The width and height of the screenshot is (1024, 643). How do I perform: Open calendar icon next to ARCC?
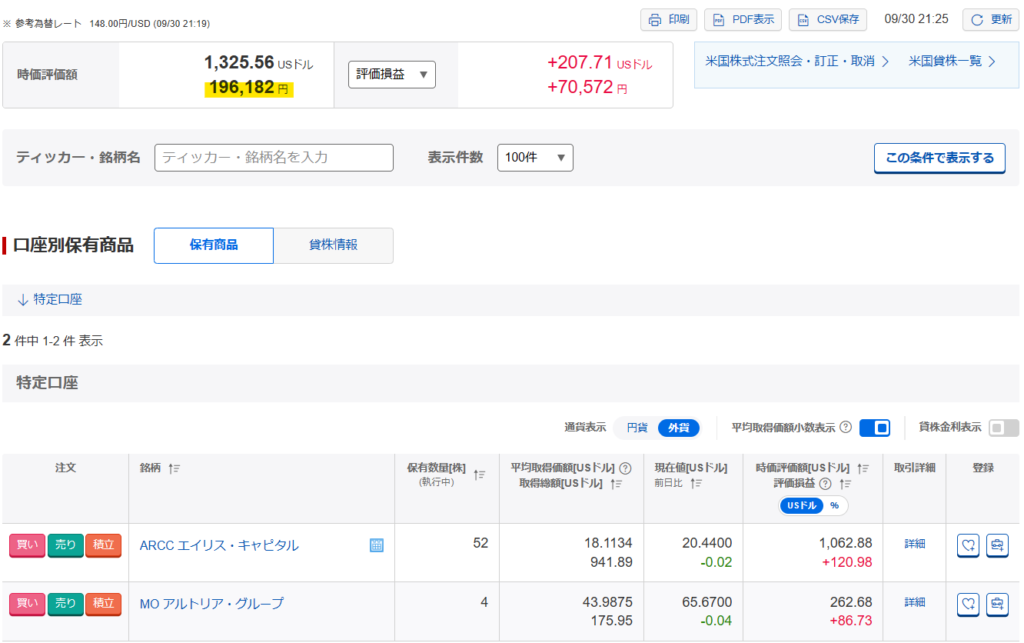377,545
